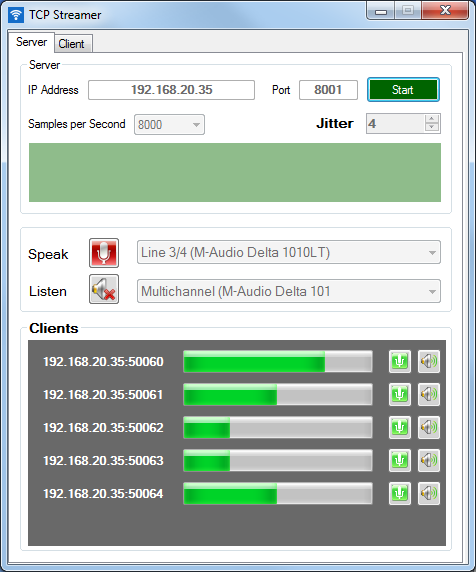Open the Samples per Second dropdown
476x572 pixels.
169,124
